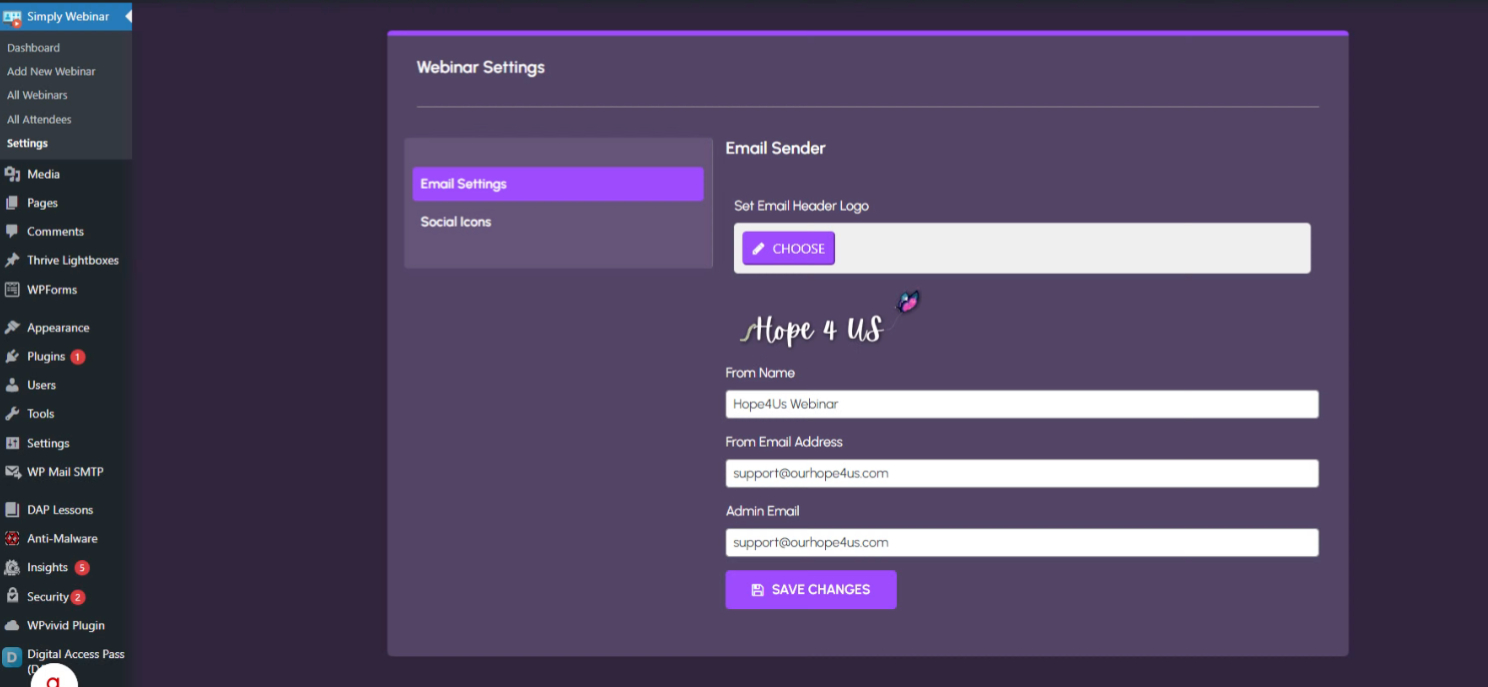Select the Hope 4 US logo thumbnail
This screenshot has height=687, width=1488.
point(828,321)
